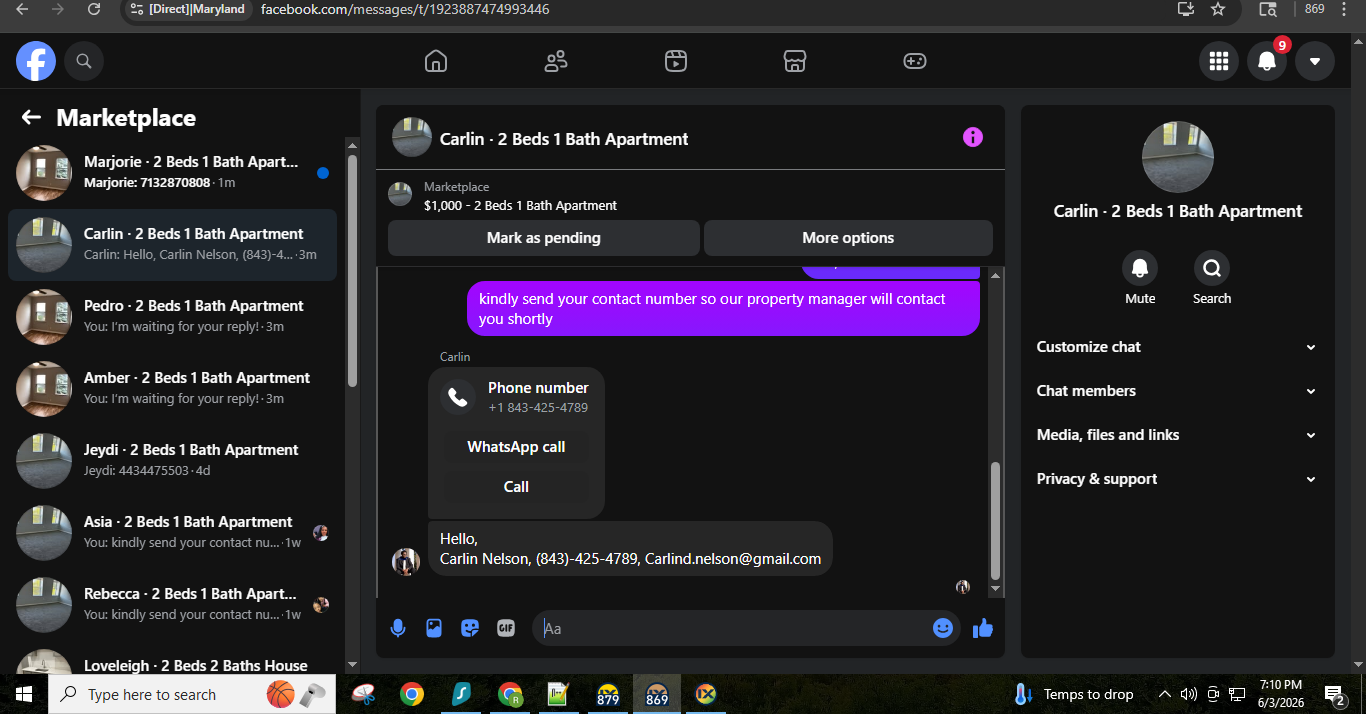Screen dimensions: 1366x714
Task: Open Marjorie's unread conversation
Action: 172,173
